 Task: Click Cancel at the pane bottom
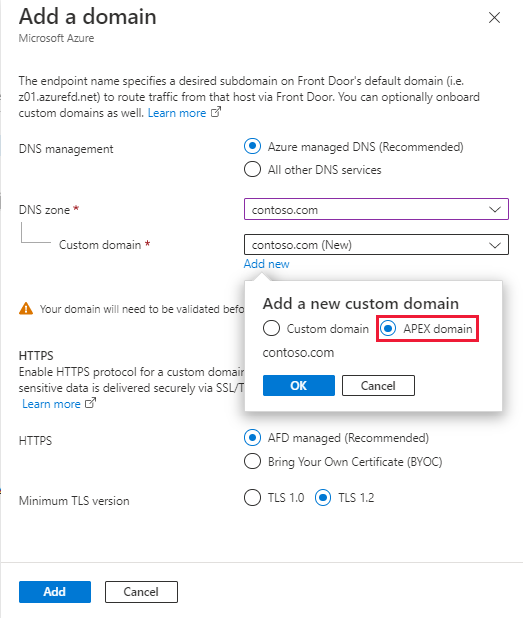pyautogui.click(x=141, y=592)
